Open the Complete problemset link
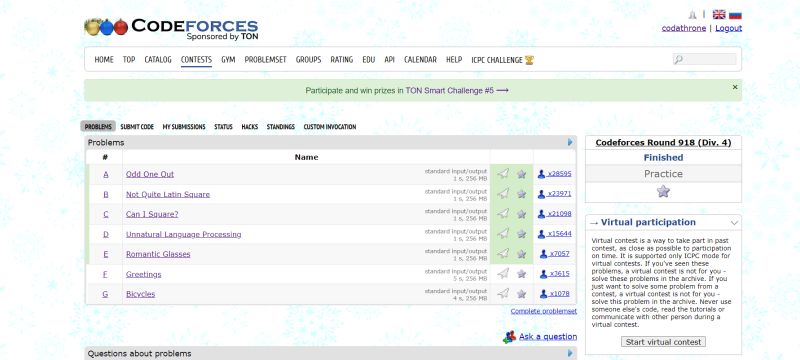The width and height of the screenshot is (800, 360). click(x=543, y=311)
